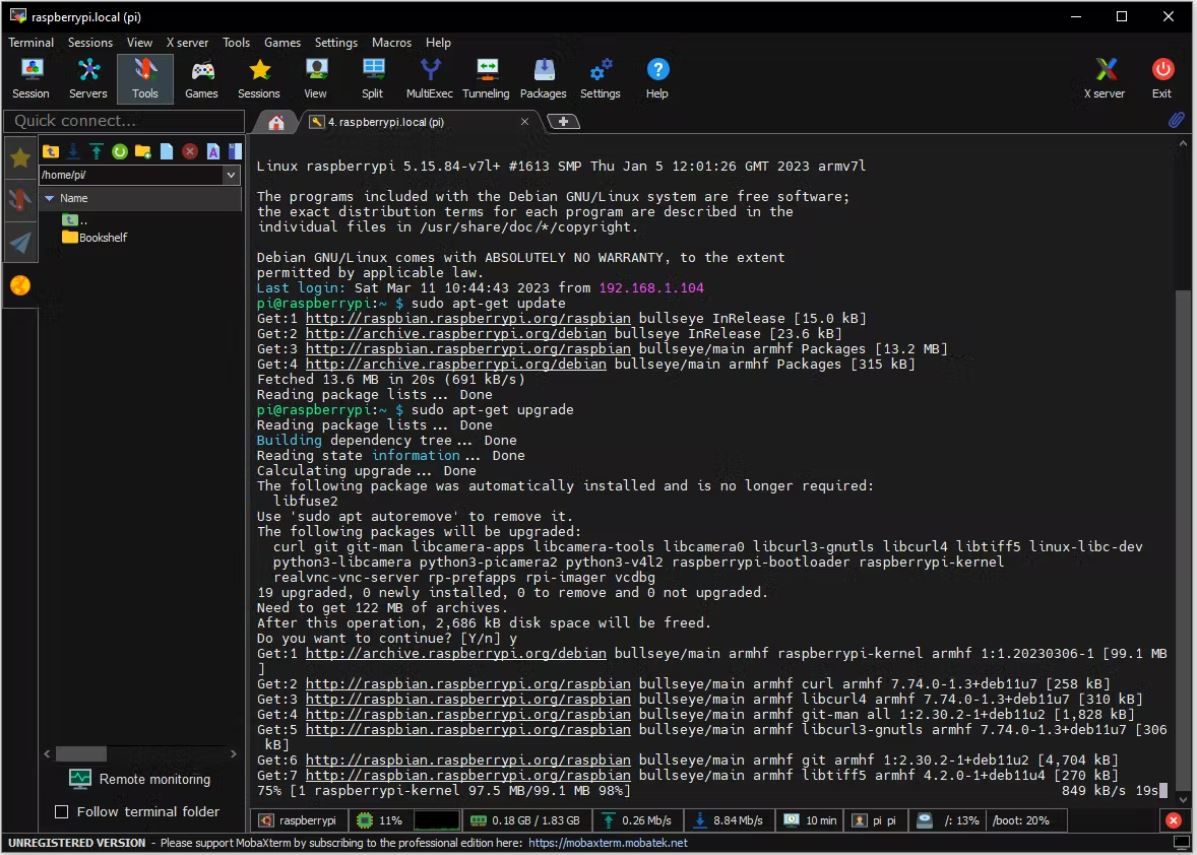The image size is (1197, 855).
Task: Click the rename/text 'A' file icon
Action: pyautogui.click(x=213, y=151)
